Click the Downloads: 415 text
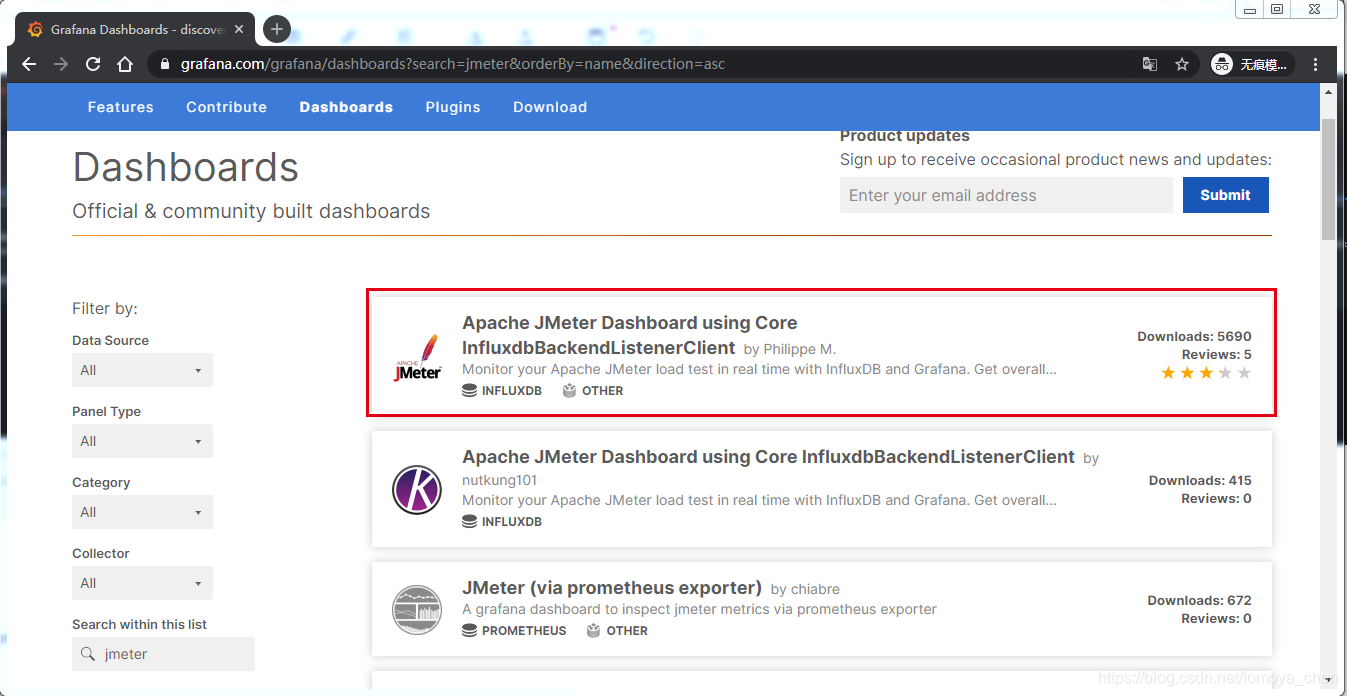 (x=1200, y=480)
